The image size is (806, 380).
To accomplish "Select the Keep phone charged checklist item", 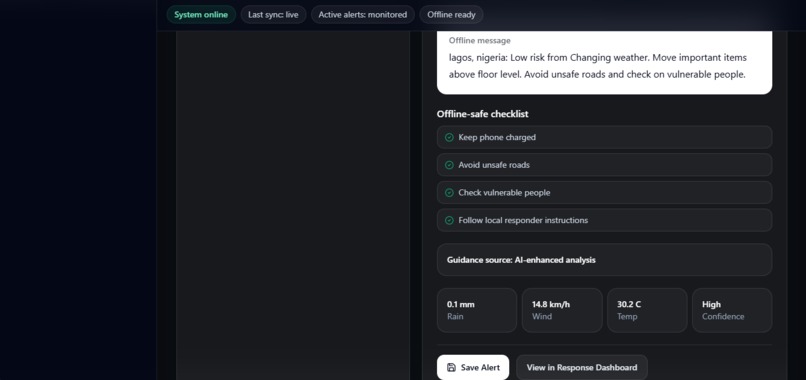I will 604,137.
